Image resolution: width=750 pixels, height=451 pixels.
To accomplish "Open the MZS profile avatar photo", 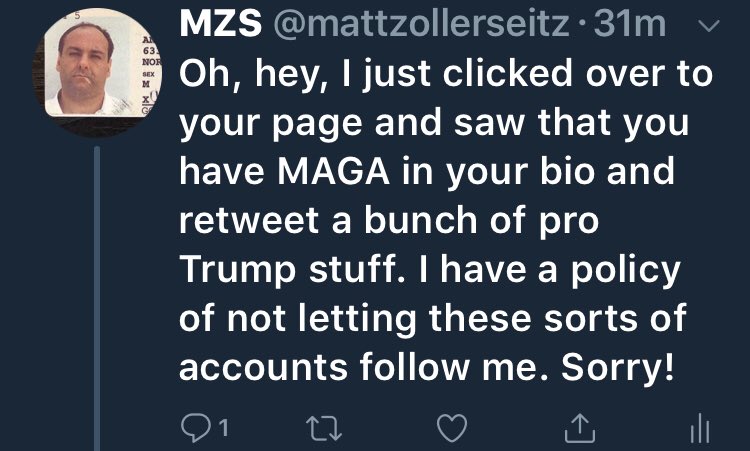I will 94,66.
